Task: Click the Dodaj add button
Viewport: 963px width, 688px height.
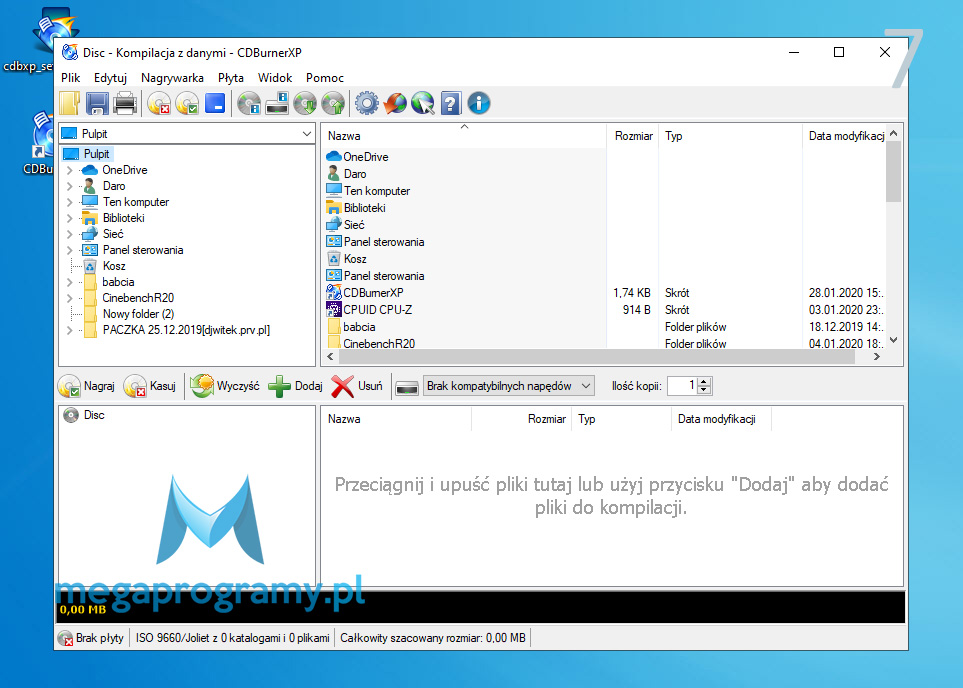Action: [295, 386]
